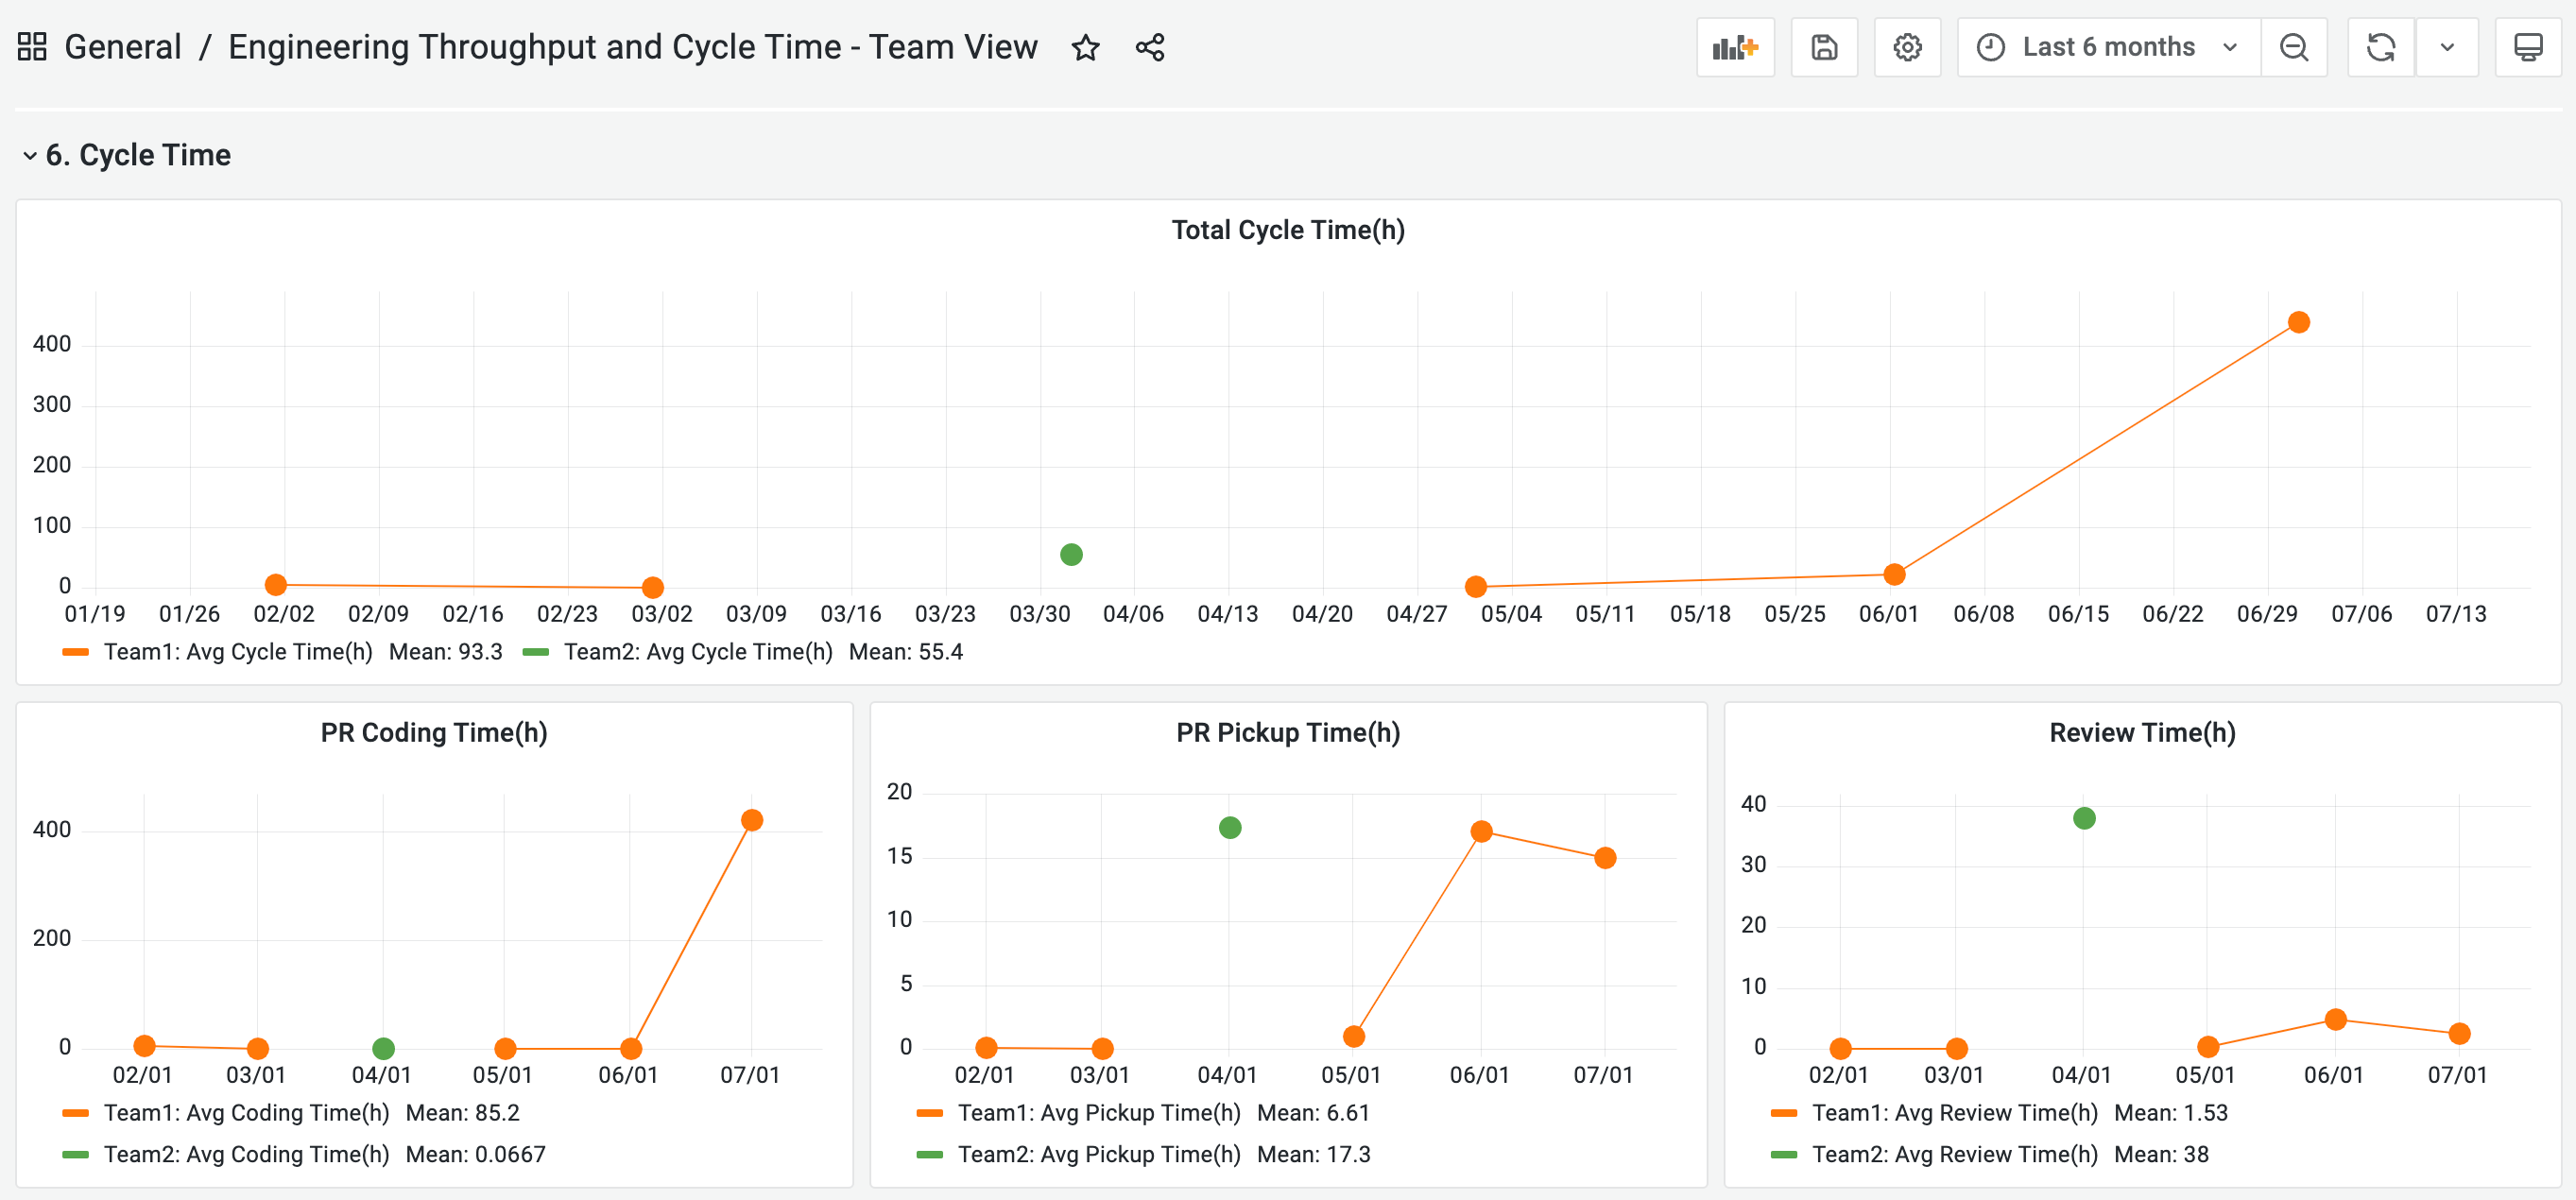Screen dimensions: 2576x1200
Task: Refresh the dashboard
Action: pos(2380,47)
